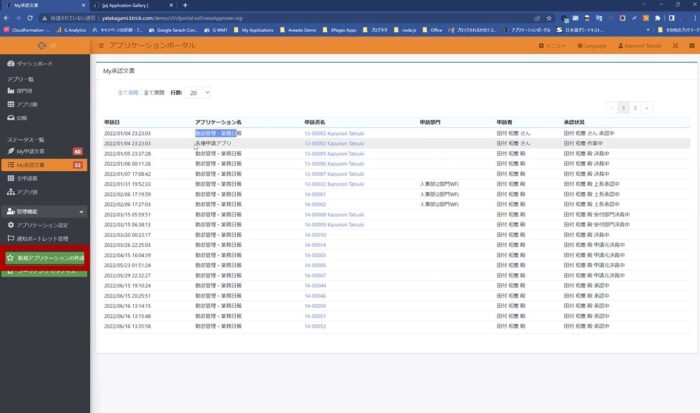Viewport: 700px width, 413px height.
Task: Open the 13-00007 Kazunori Tatsuki link
Action: 334,174
